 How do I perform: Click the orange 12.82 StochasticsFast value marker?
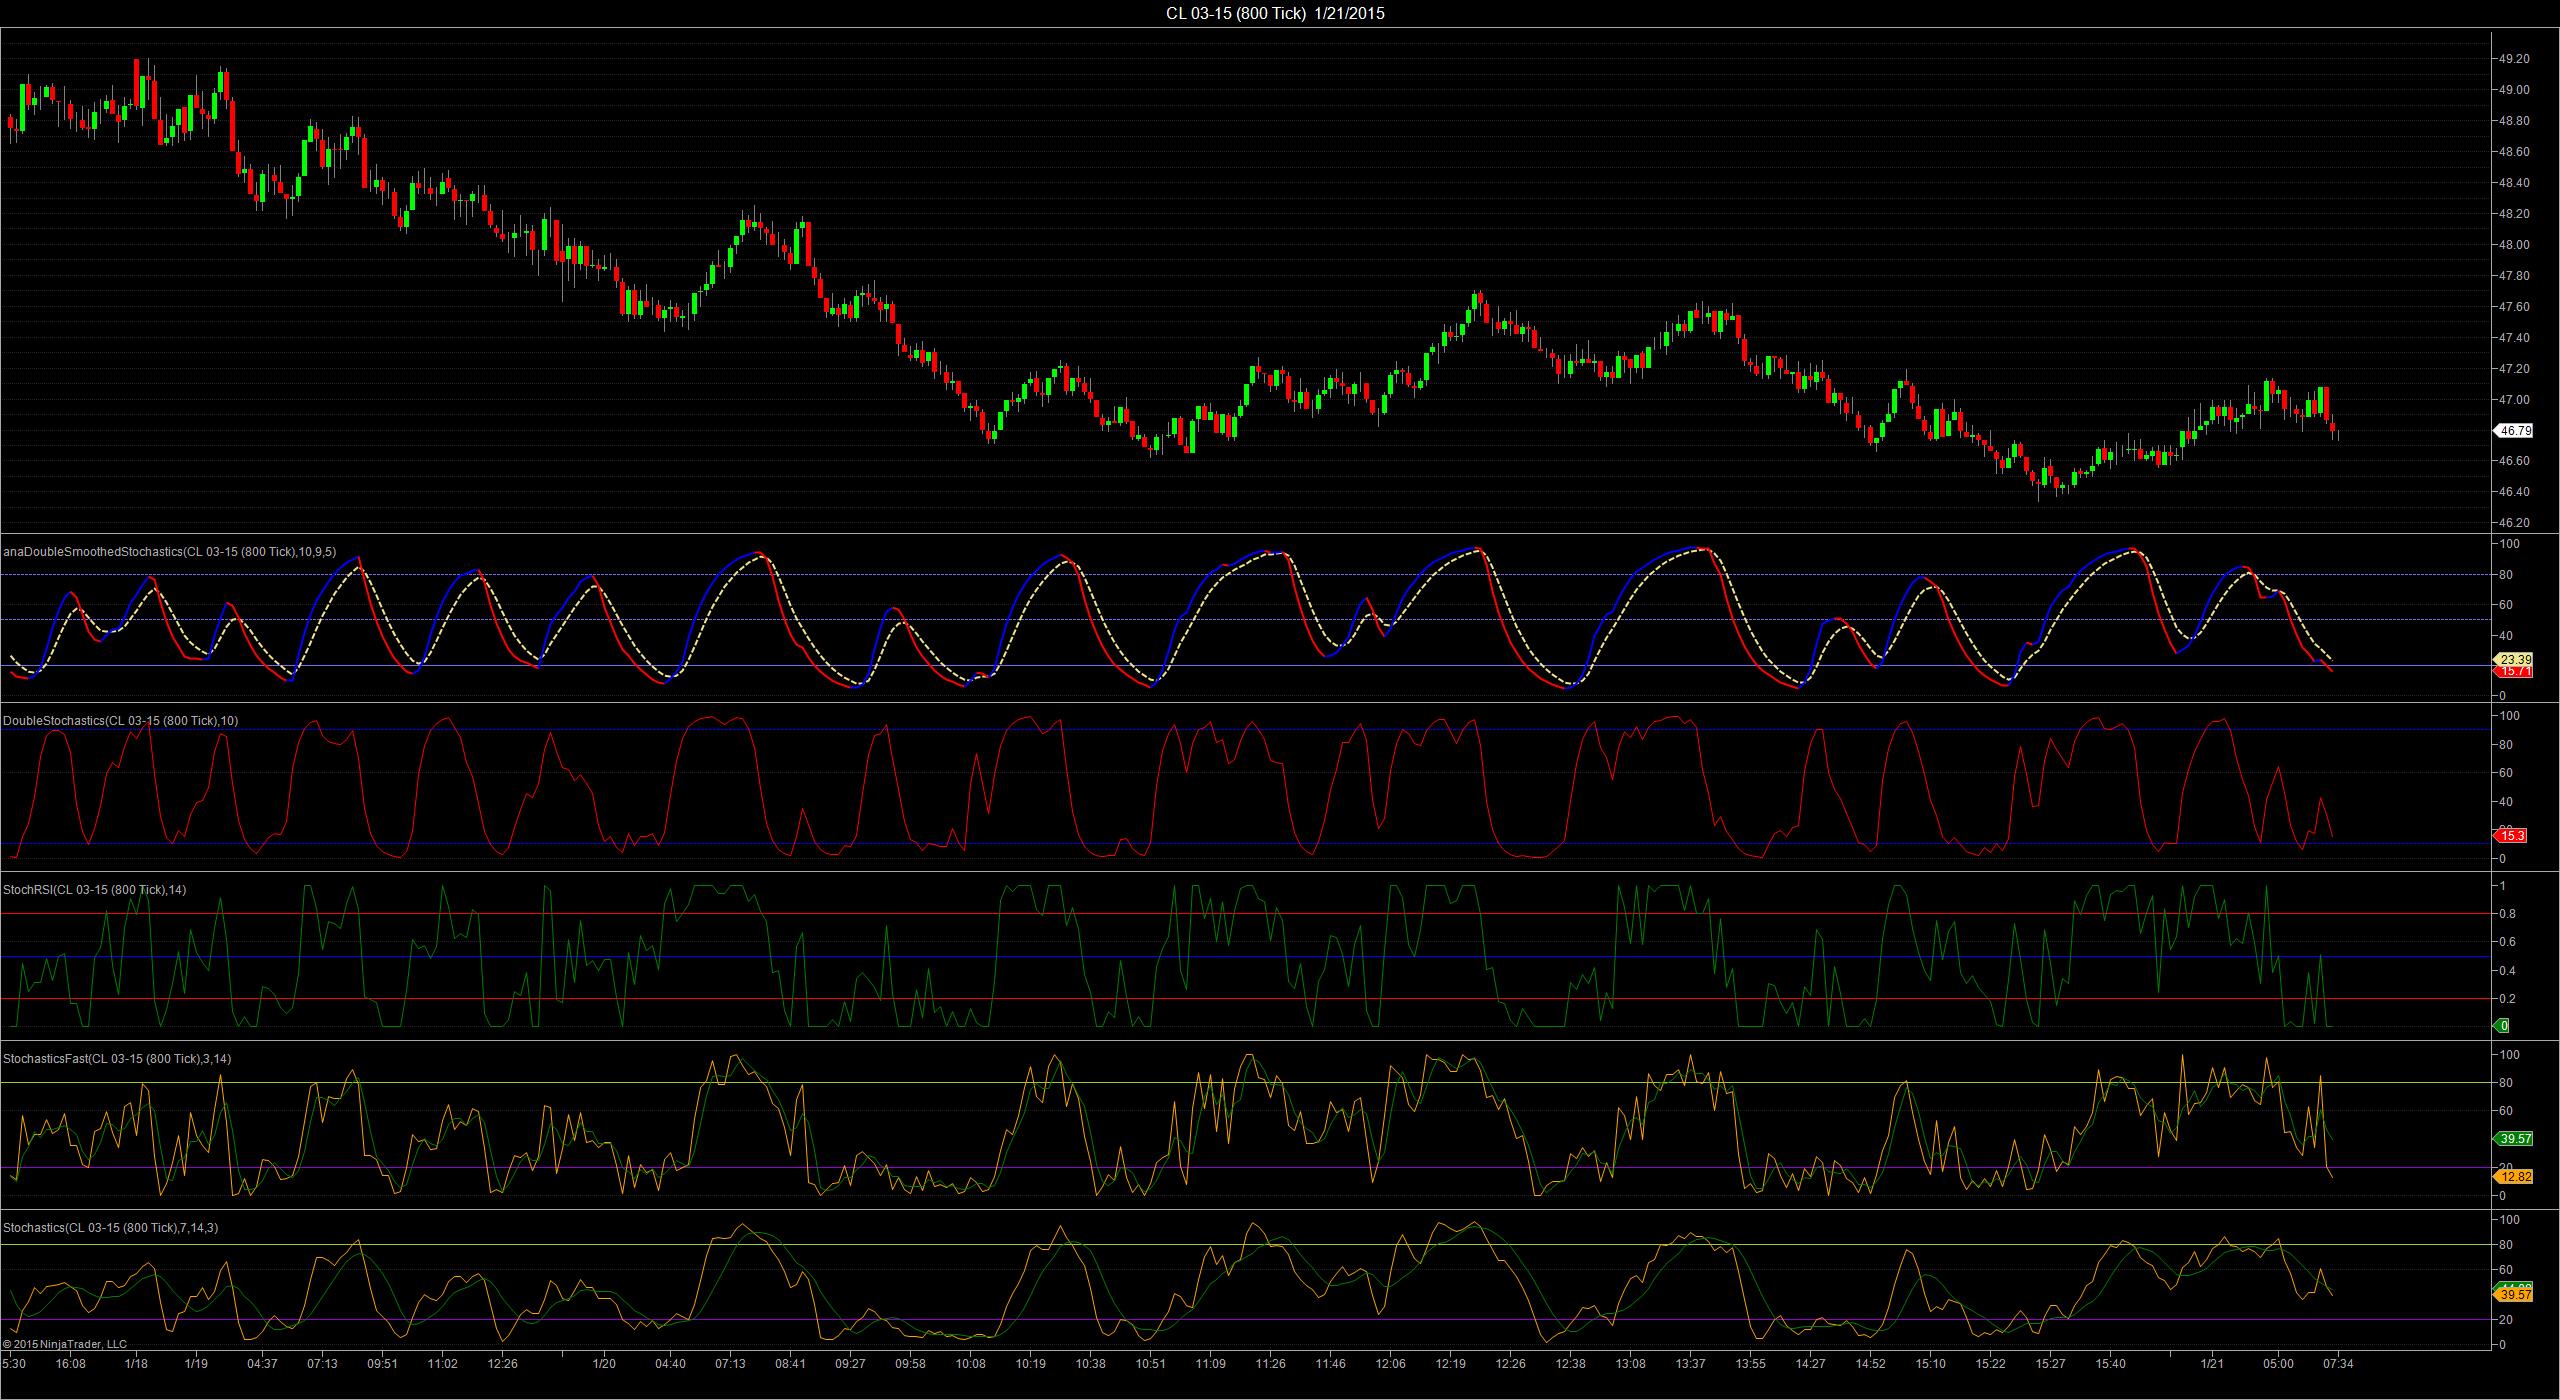pos(2514,1177)
